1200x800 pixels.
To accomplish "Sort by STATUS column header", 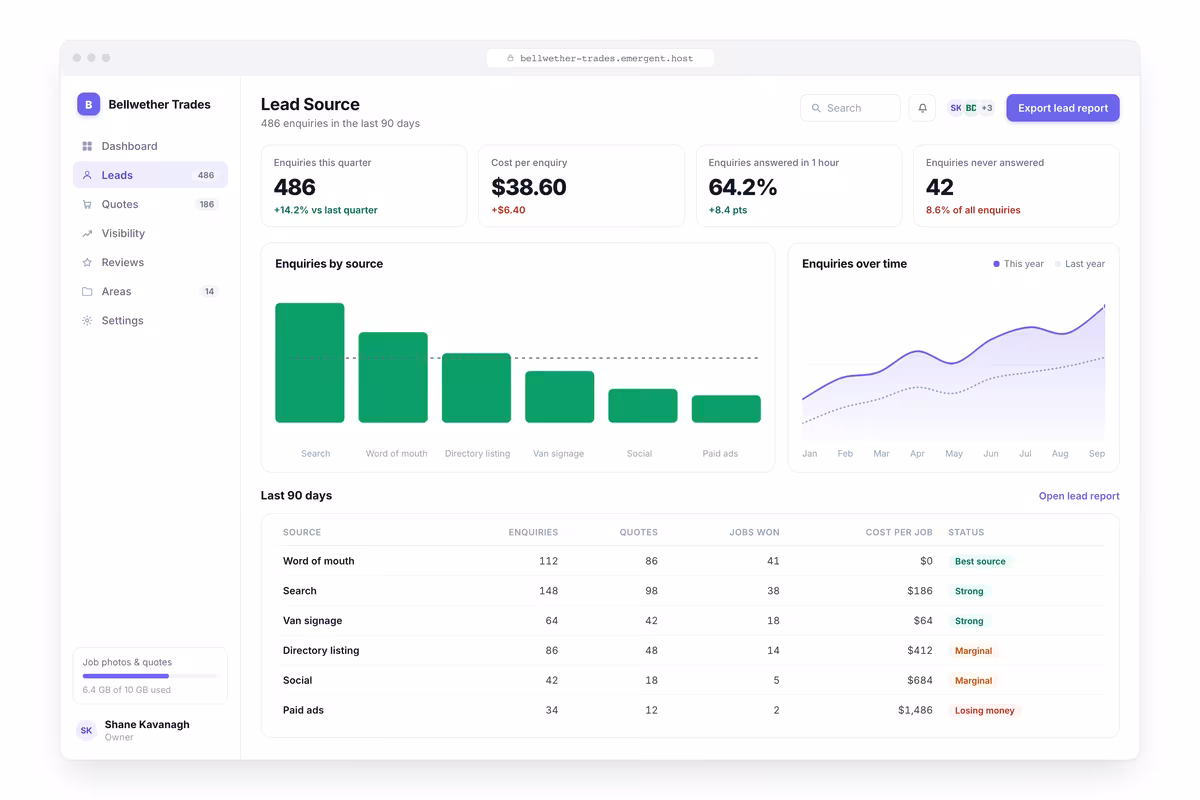I will (966, 532).
